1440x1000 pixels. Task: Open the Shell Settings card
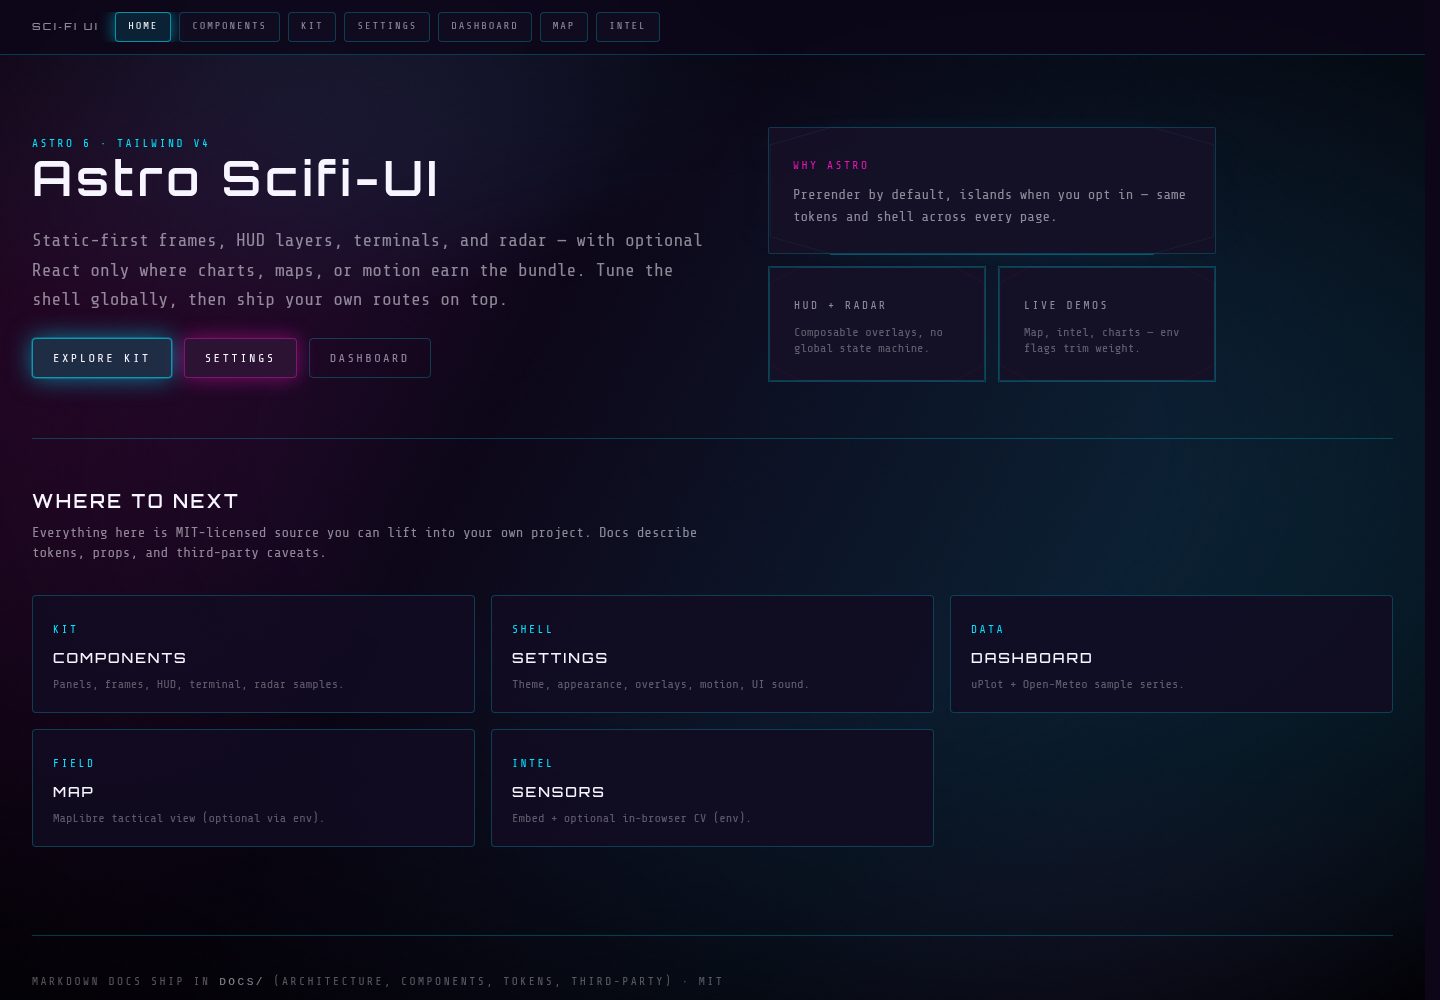point(712,654)
